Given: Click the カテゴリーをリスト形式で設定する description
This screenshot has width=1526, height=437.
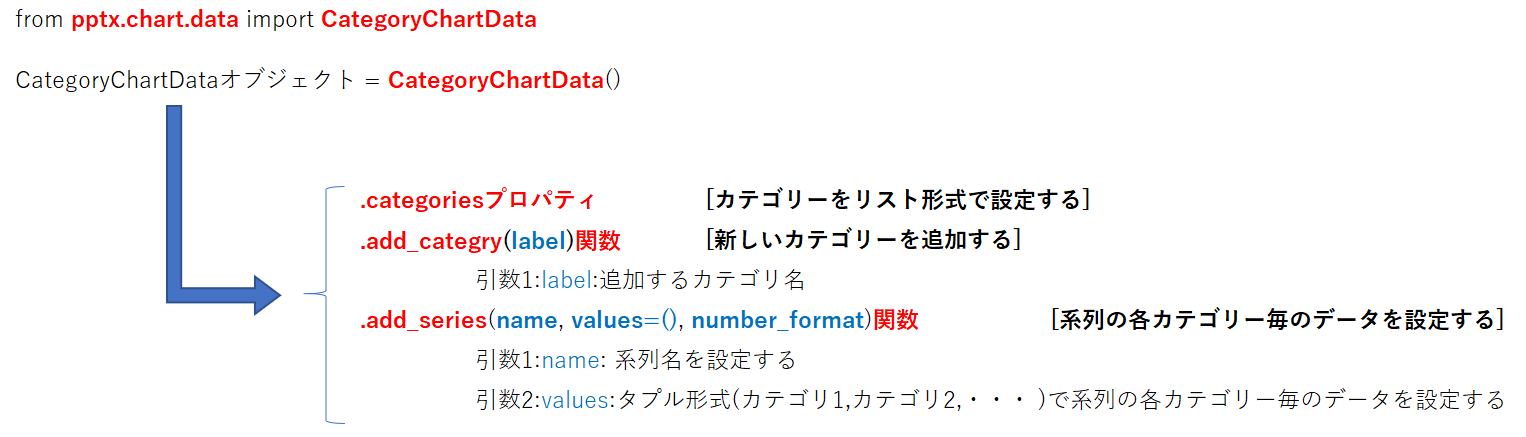Looking at the screenshot, I should pyautogui.click(x=897, y=199).
